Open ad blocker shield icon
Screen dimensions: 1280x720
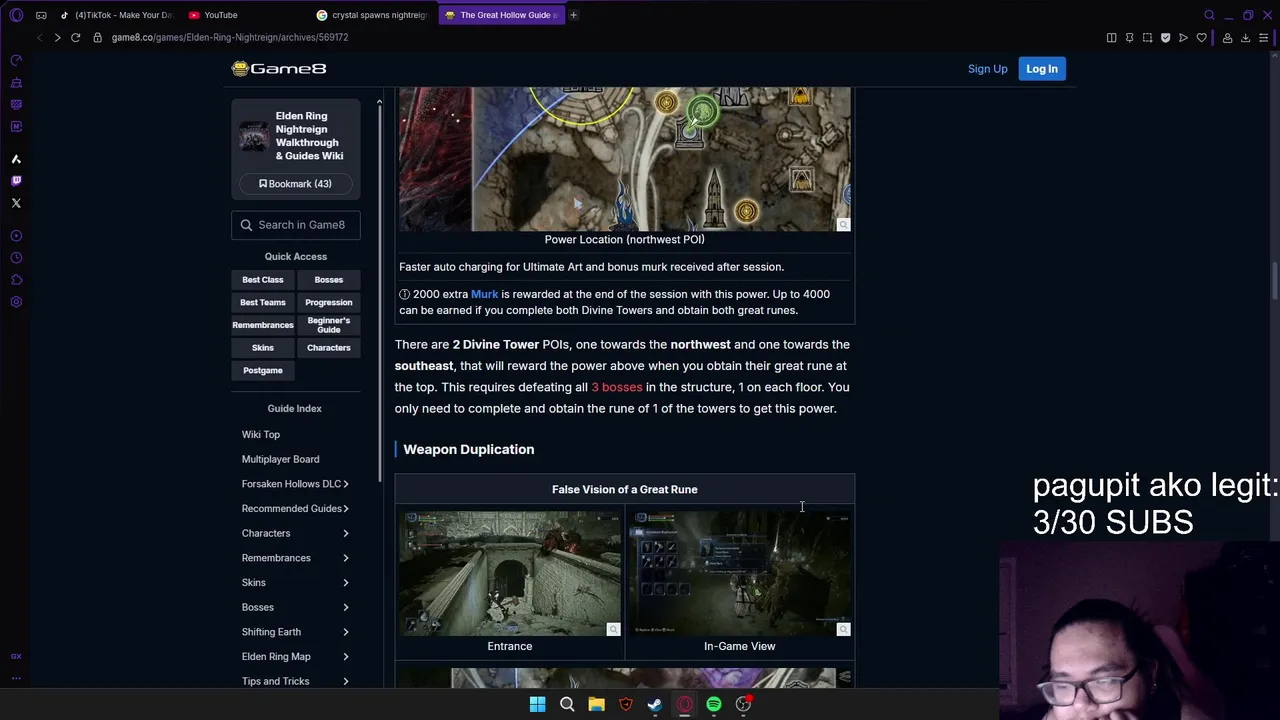coord(1165,38)
